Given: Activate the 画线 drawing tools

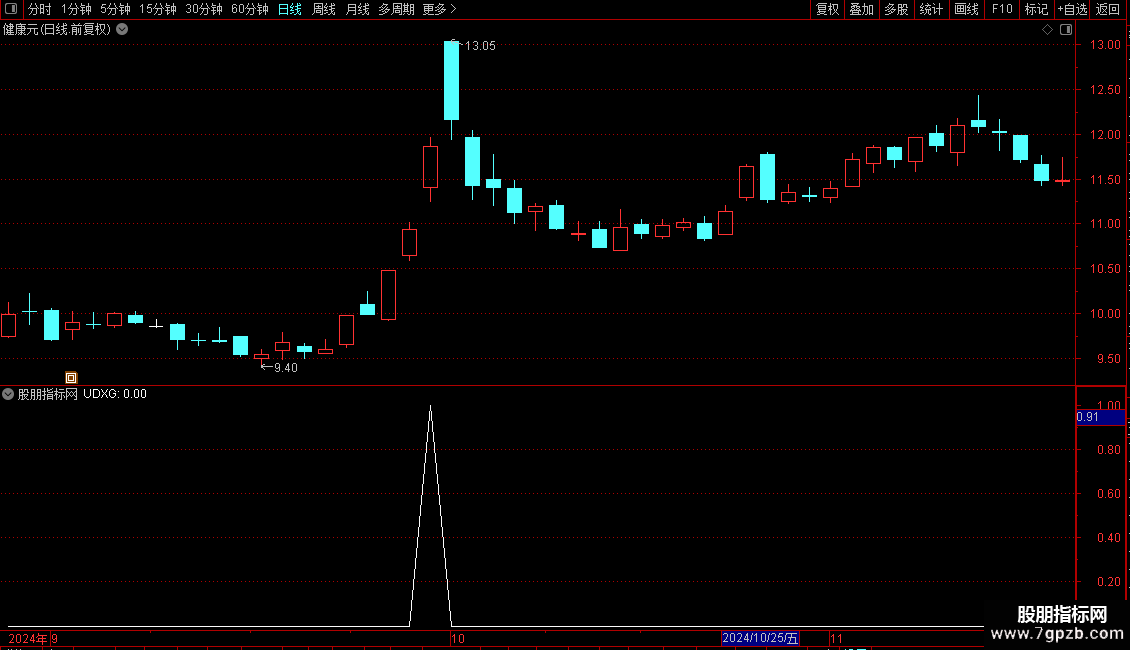Looking at the screenshot, I should coord(966,9).
